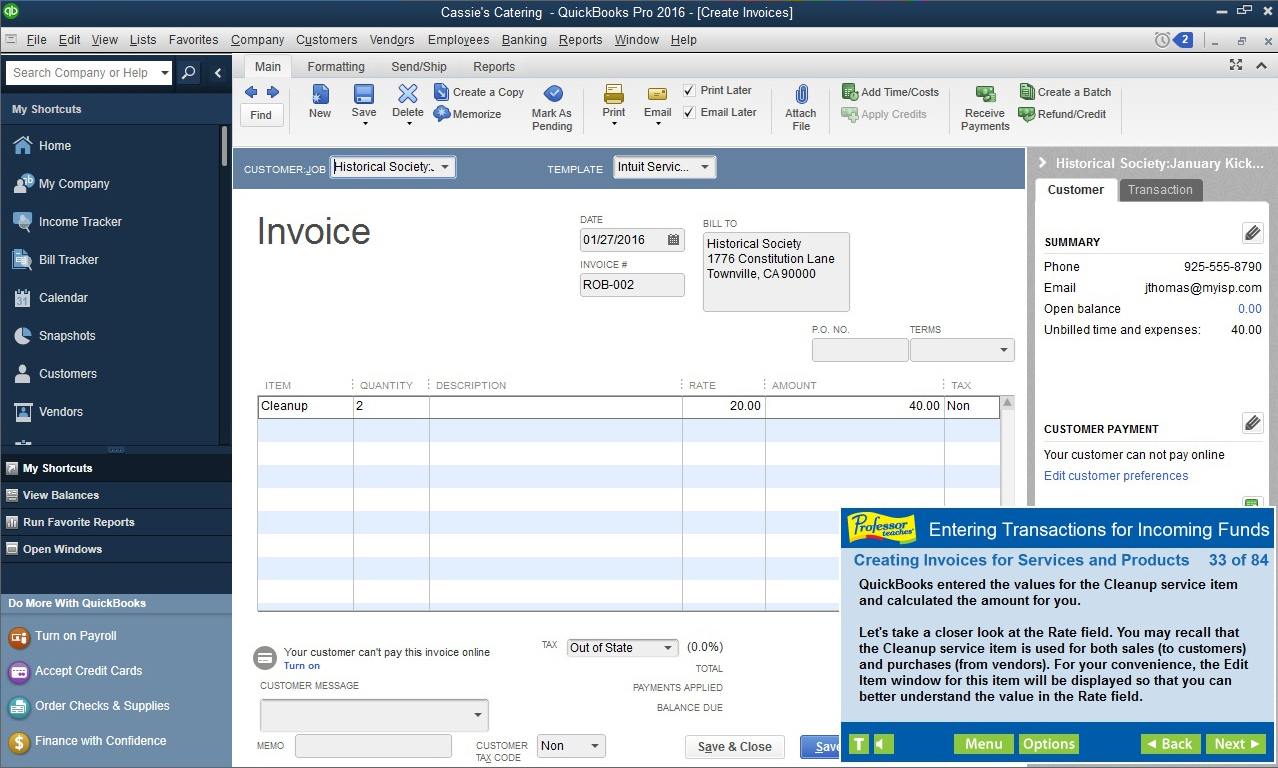
Task: Select the Mark As Pending icon
Action: coord(551,104)
